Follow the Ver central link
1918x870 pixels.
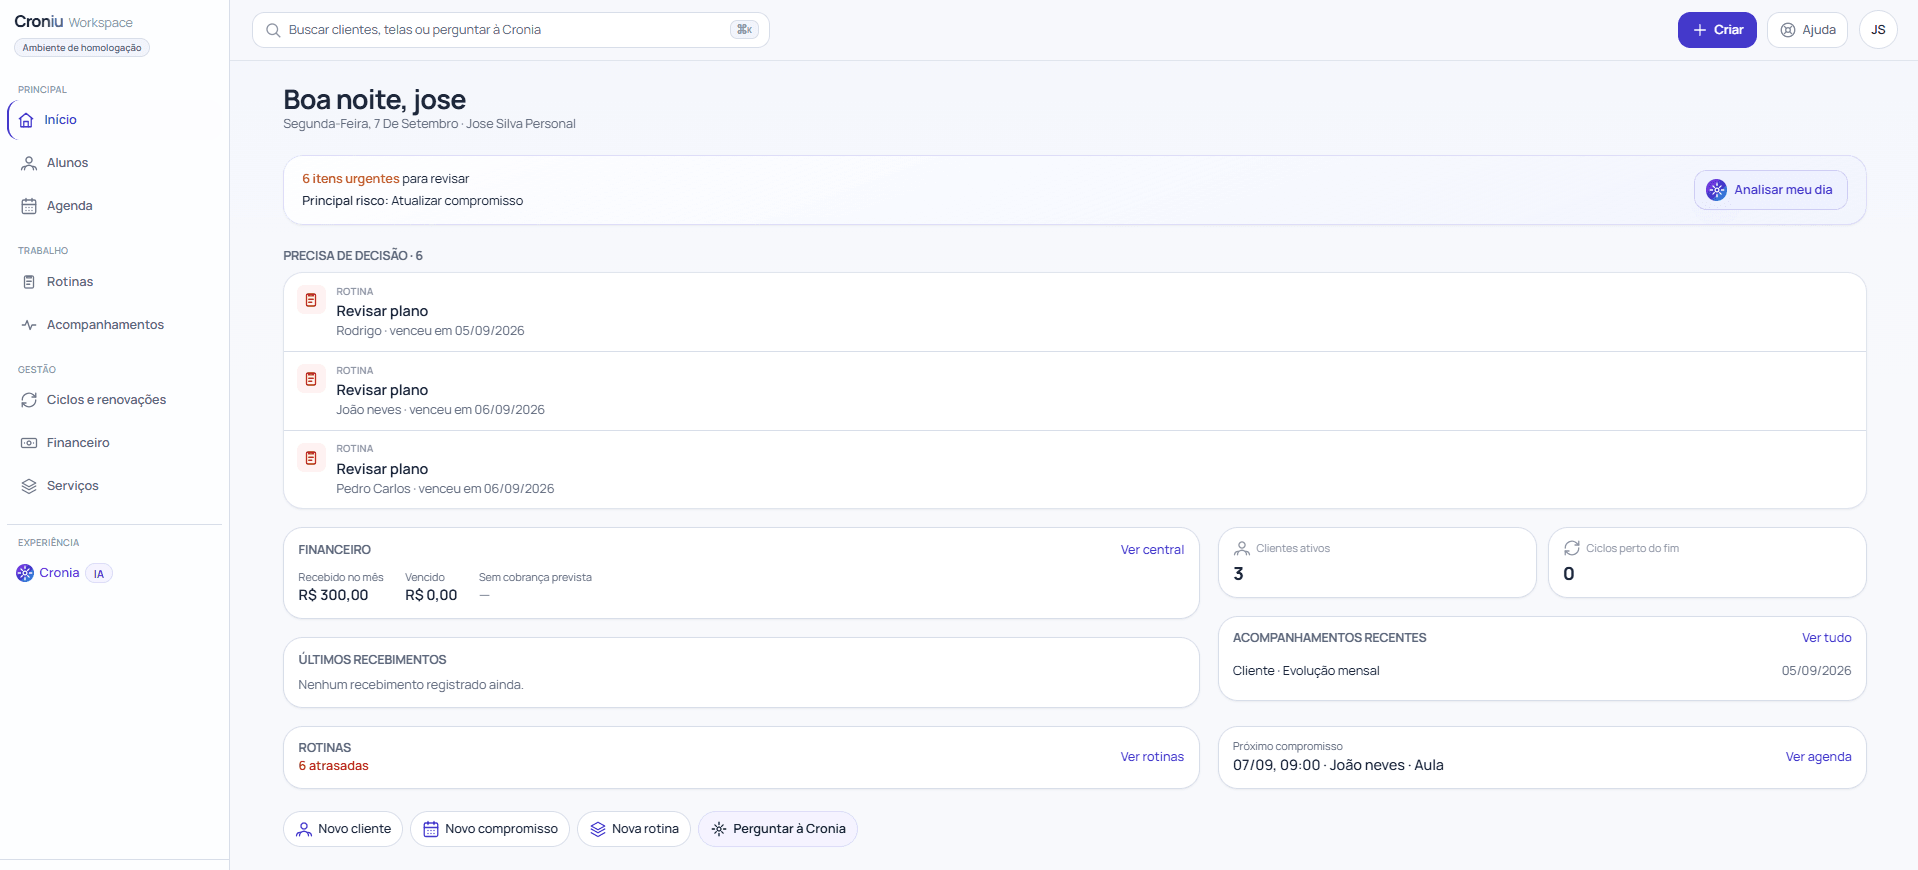[1152, 550]
